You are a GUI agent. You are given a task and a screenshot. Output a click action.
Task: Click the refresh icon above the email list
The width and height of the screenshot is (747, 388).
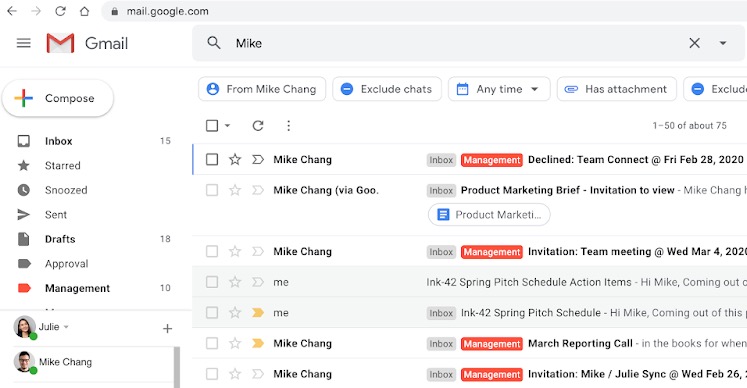tap(258, 125)
